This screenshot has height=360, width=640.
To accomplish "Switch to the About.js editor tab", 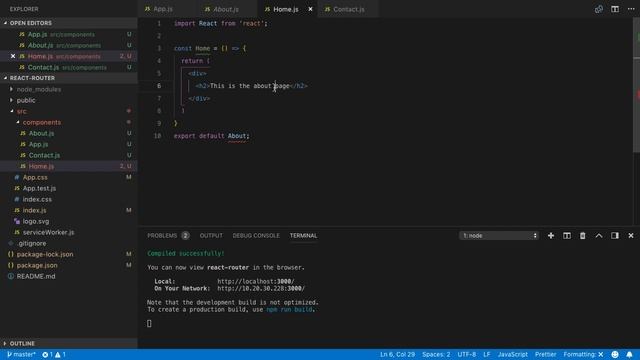I will [x=226, y=9].
